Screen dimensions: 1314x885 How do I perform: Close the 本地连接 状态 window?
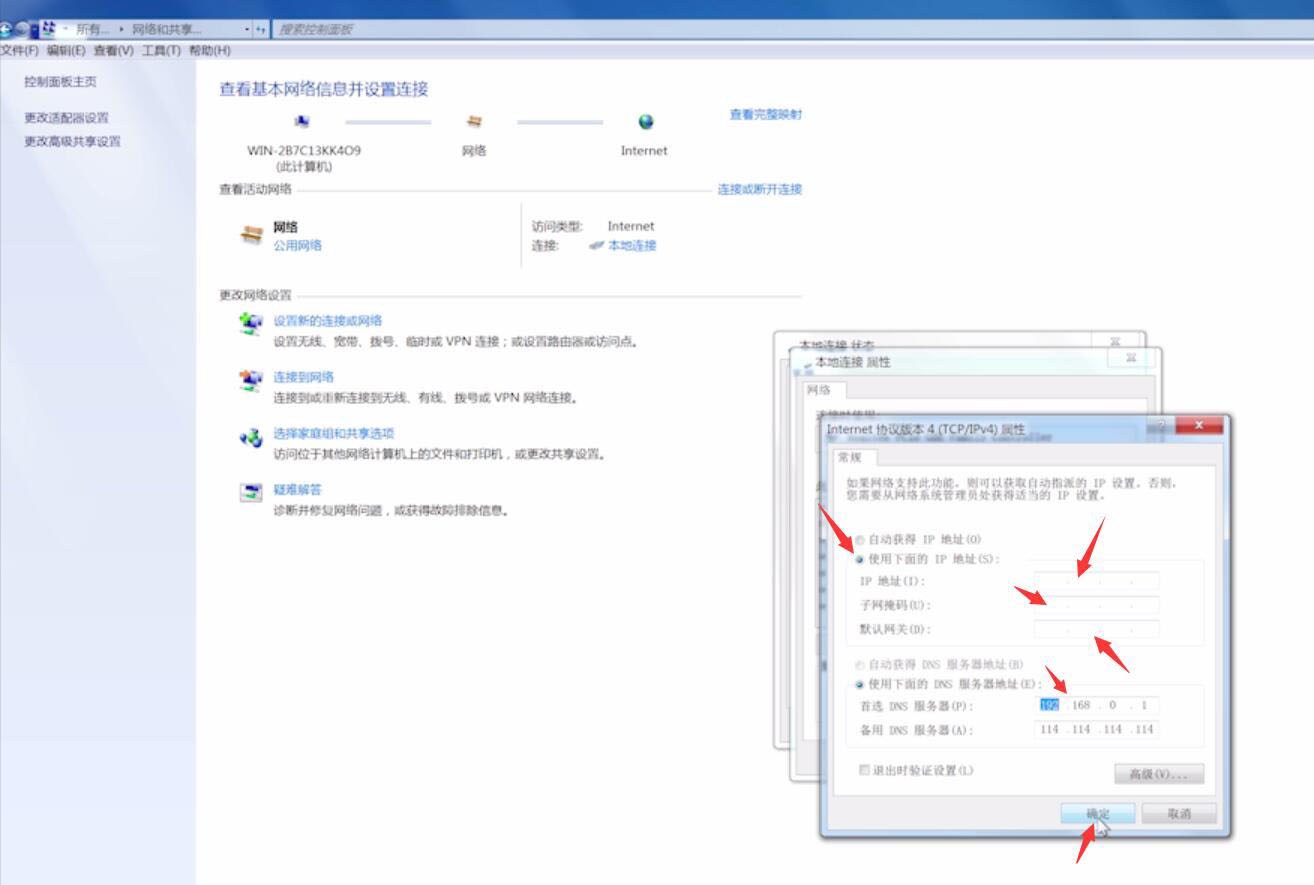coord(1116,341)
